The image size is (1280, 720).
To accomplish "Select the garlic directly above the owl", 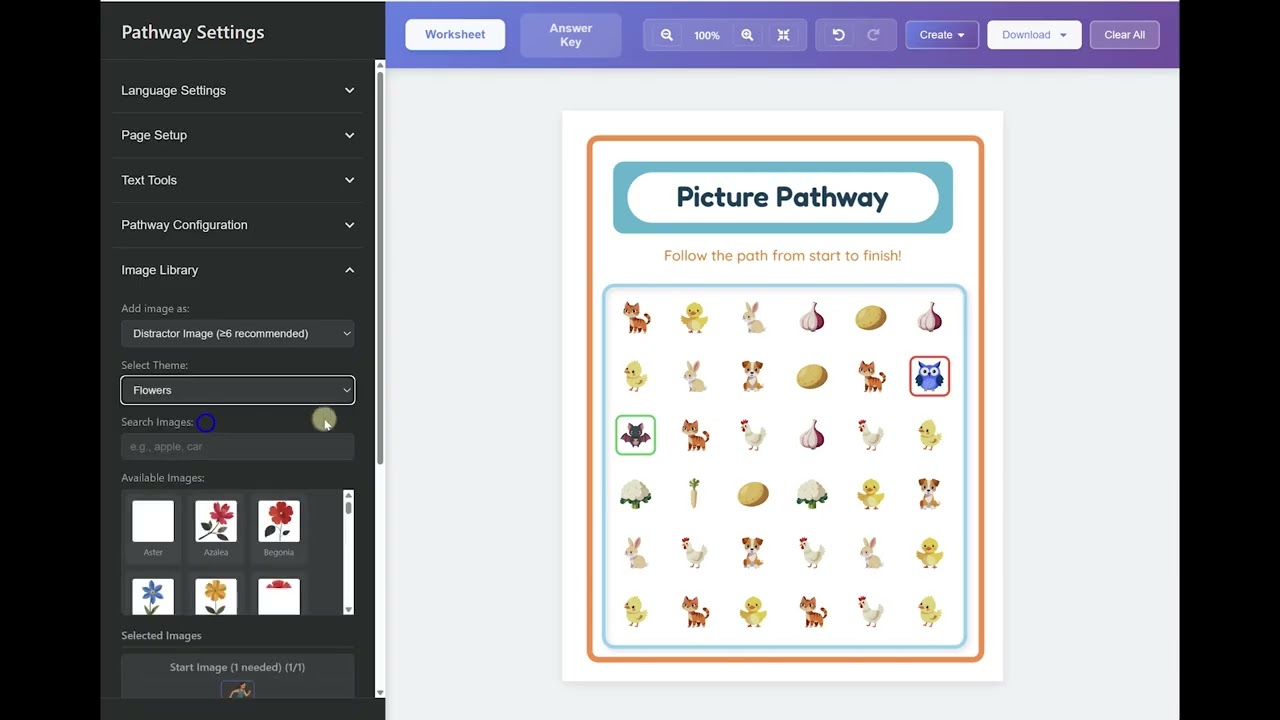I will click(x=930, y=317).
